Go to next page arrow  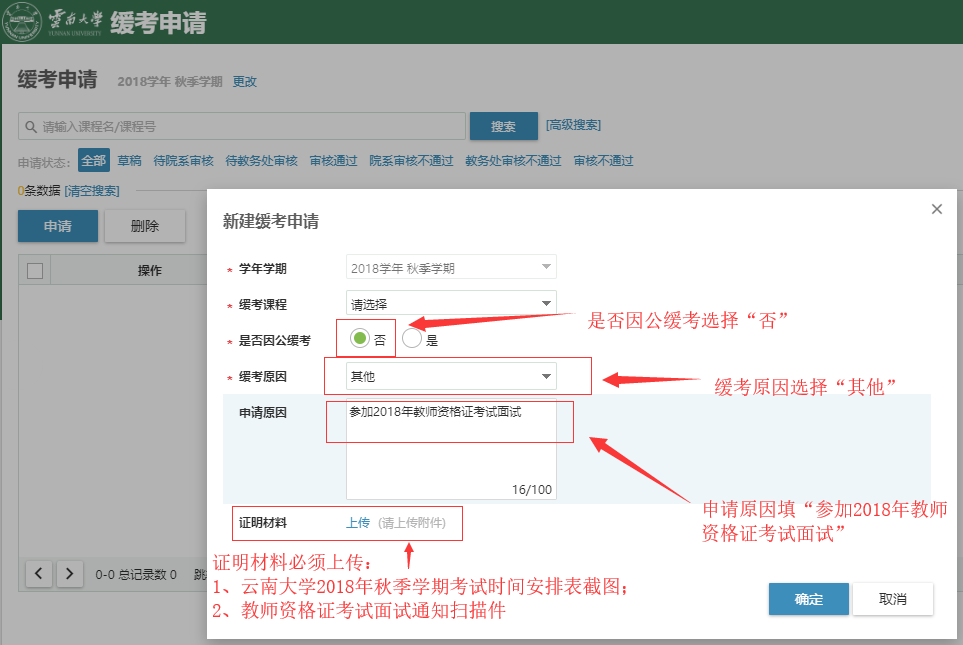point(69,573)
